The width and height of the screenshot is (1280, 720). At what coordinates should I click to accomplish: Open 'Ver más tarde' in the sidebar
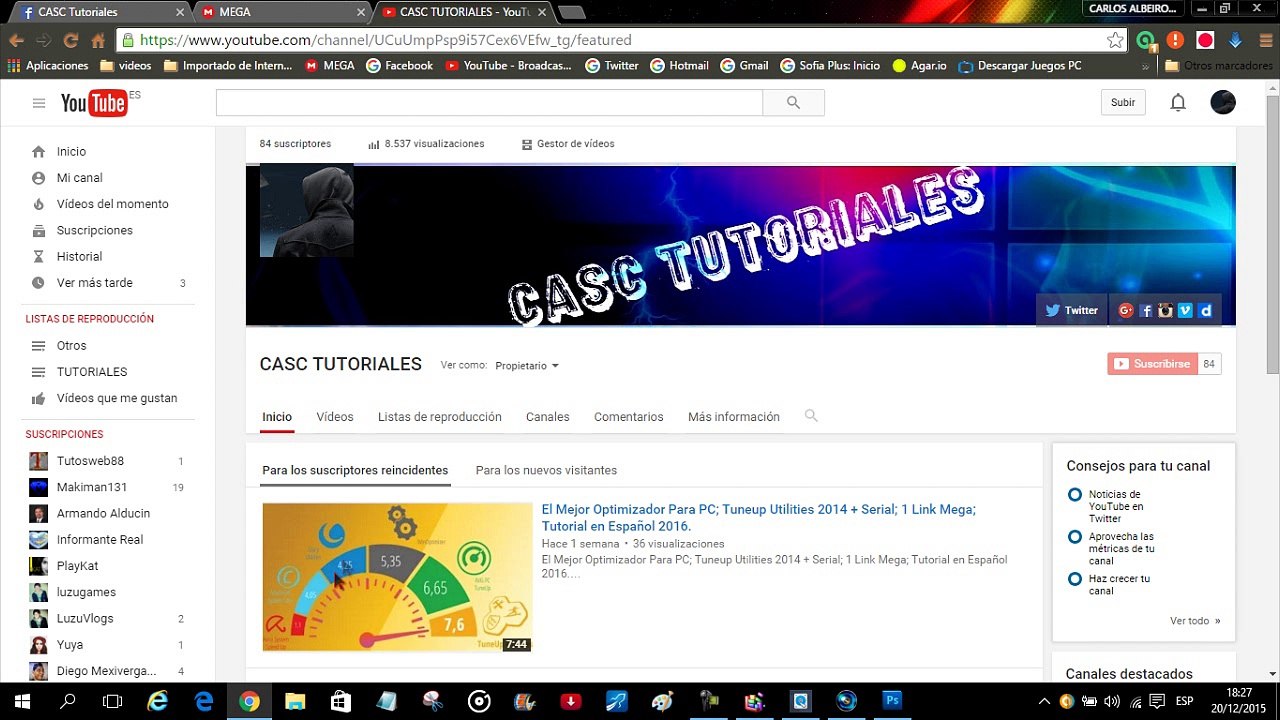(94, 283)
